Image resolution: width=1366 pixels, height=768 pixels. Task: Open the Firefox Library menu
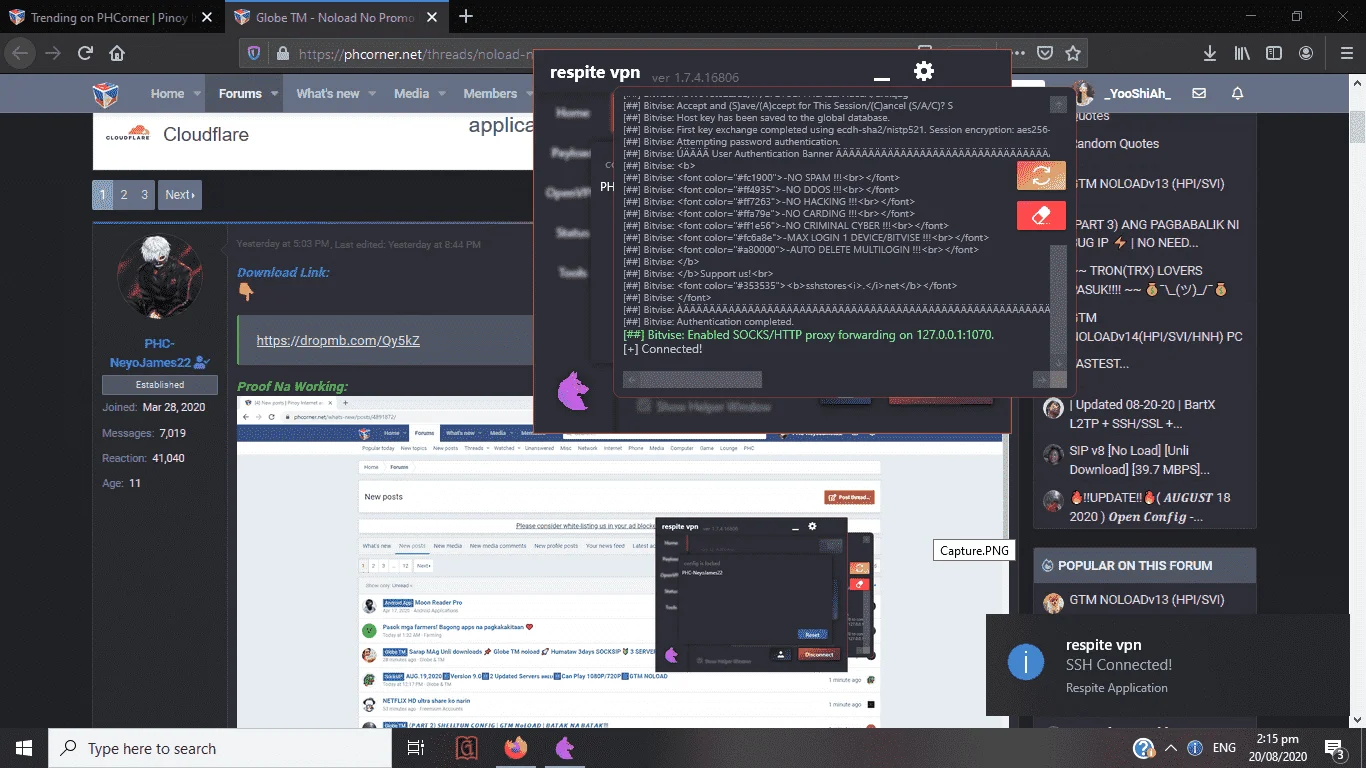(x=1242, y=53)
